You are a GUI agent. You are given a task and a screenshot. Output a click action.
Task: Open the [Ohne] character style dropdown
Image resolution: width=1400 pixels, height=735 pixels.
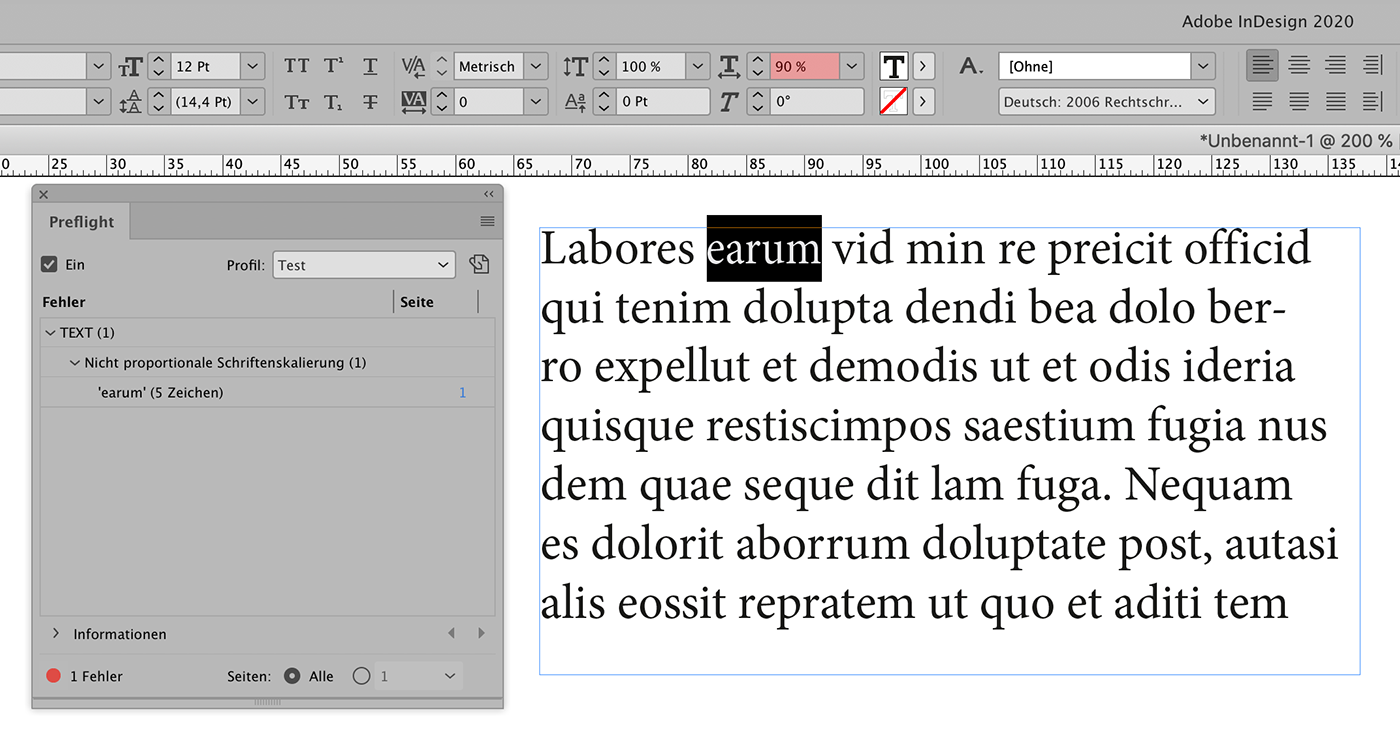1203,67
